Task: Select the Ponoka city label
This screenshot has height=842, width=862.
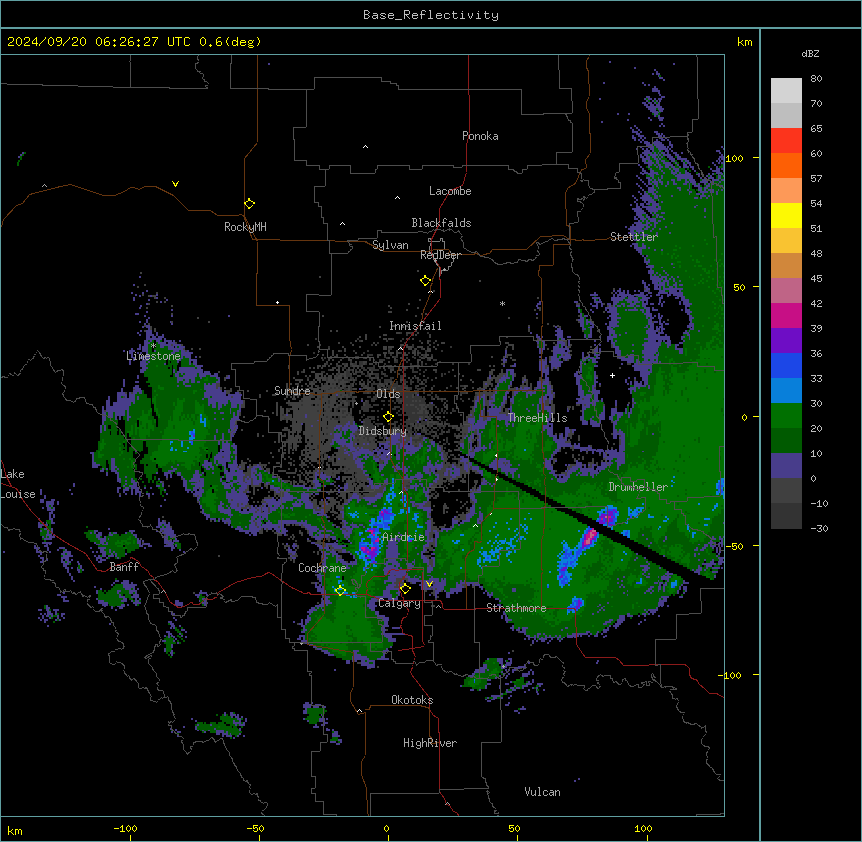Action: pyautogui.click(x=480, y=136)
